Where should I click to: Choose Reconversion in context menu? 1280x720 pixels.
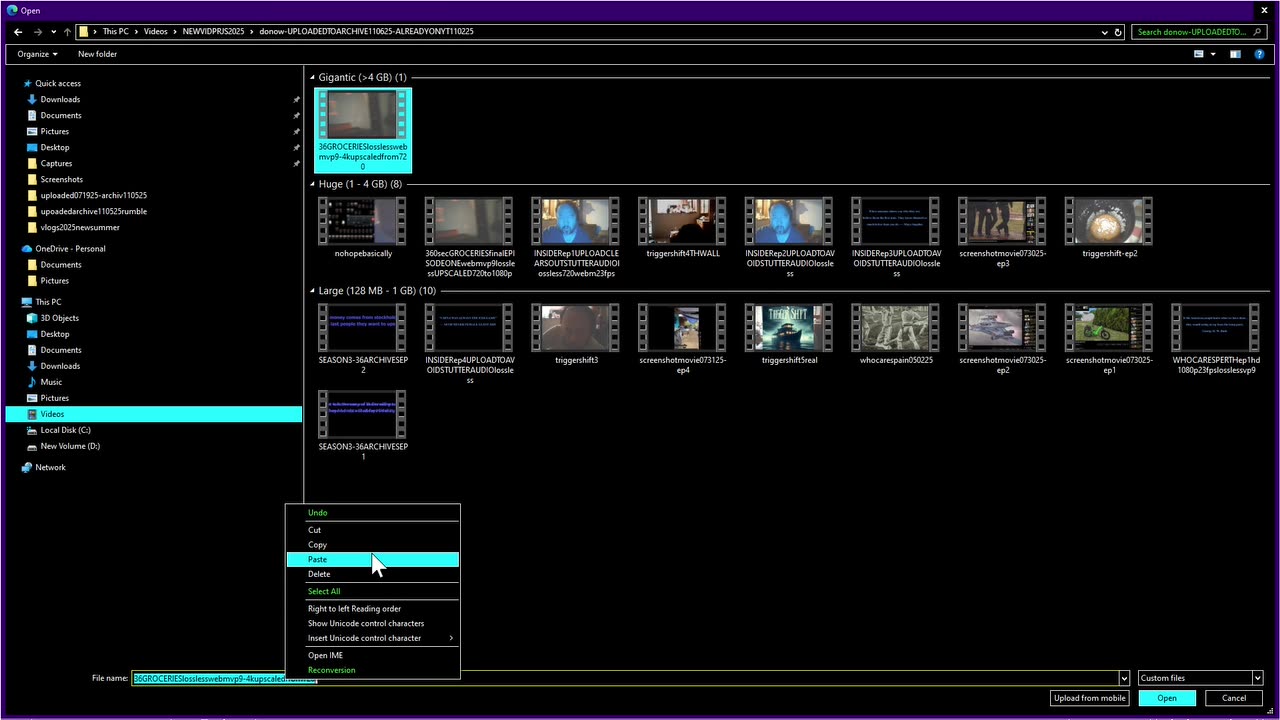point(372,670)
